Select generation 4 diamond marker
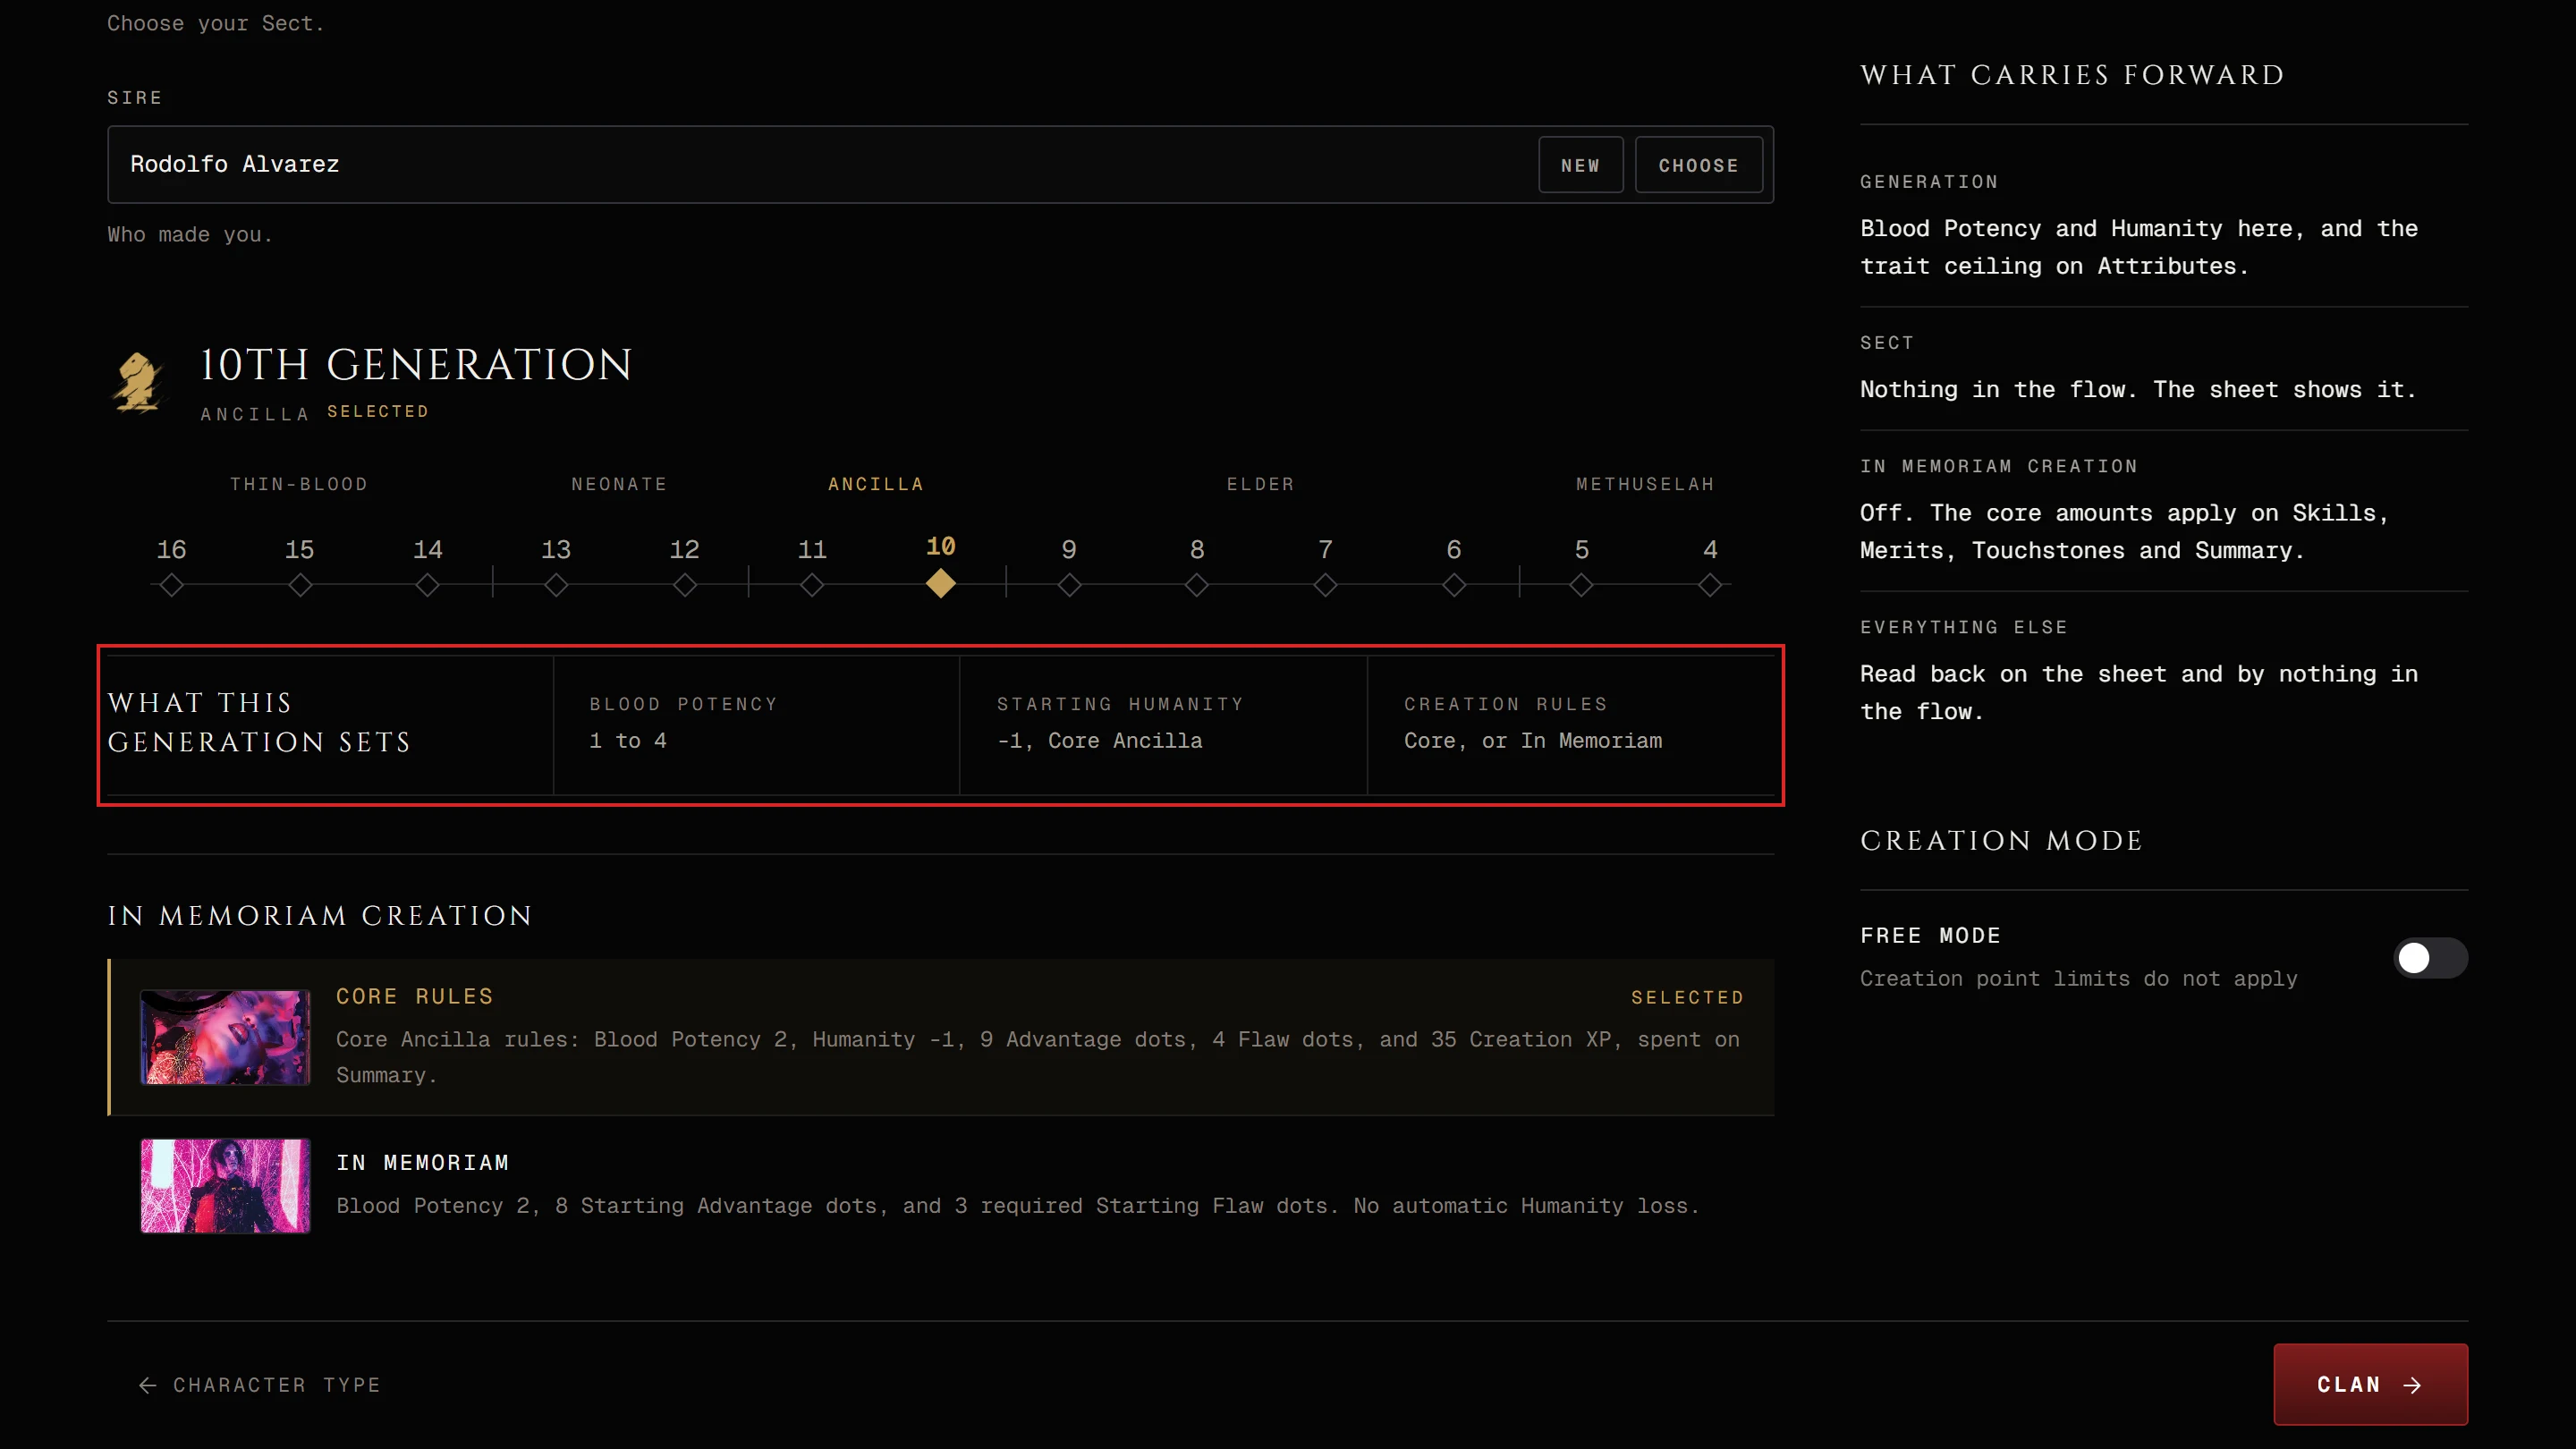Screen dimensions: 2576x1449 1710,585
